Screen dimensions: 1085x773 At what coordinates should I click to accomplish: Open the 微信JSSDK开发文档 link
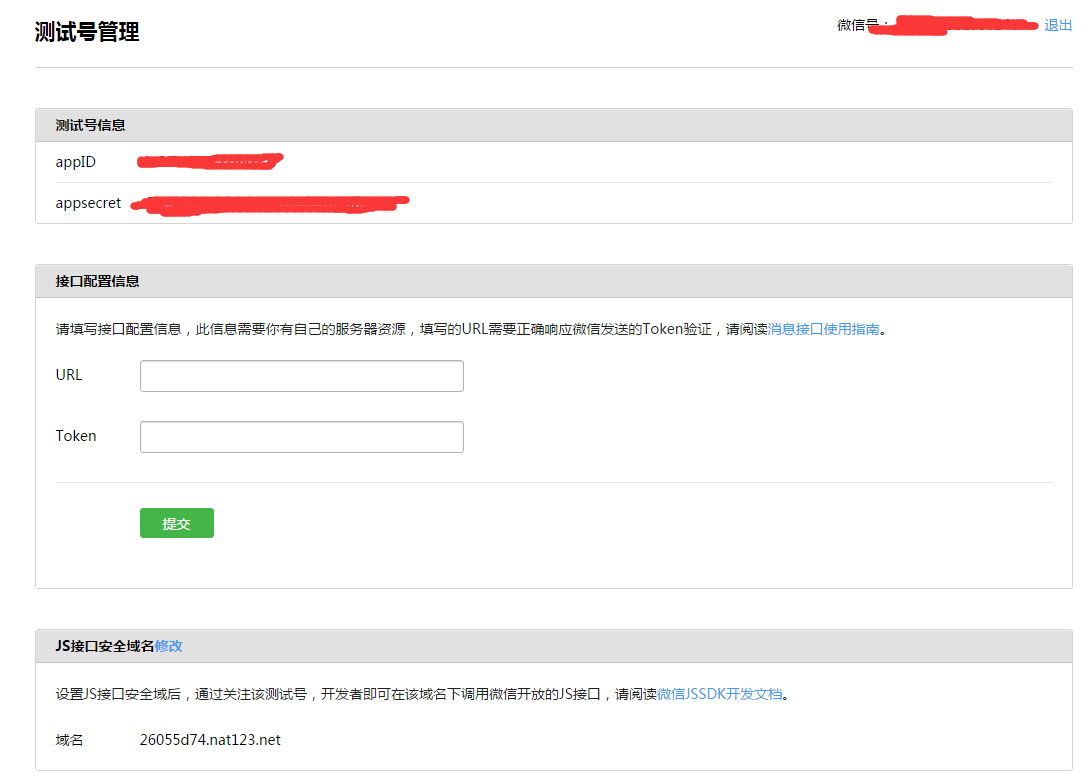pyautogui.click(x=719, y=694)
